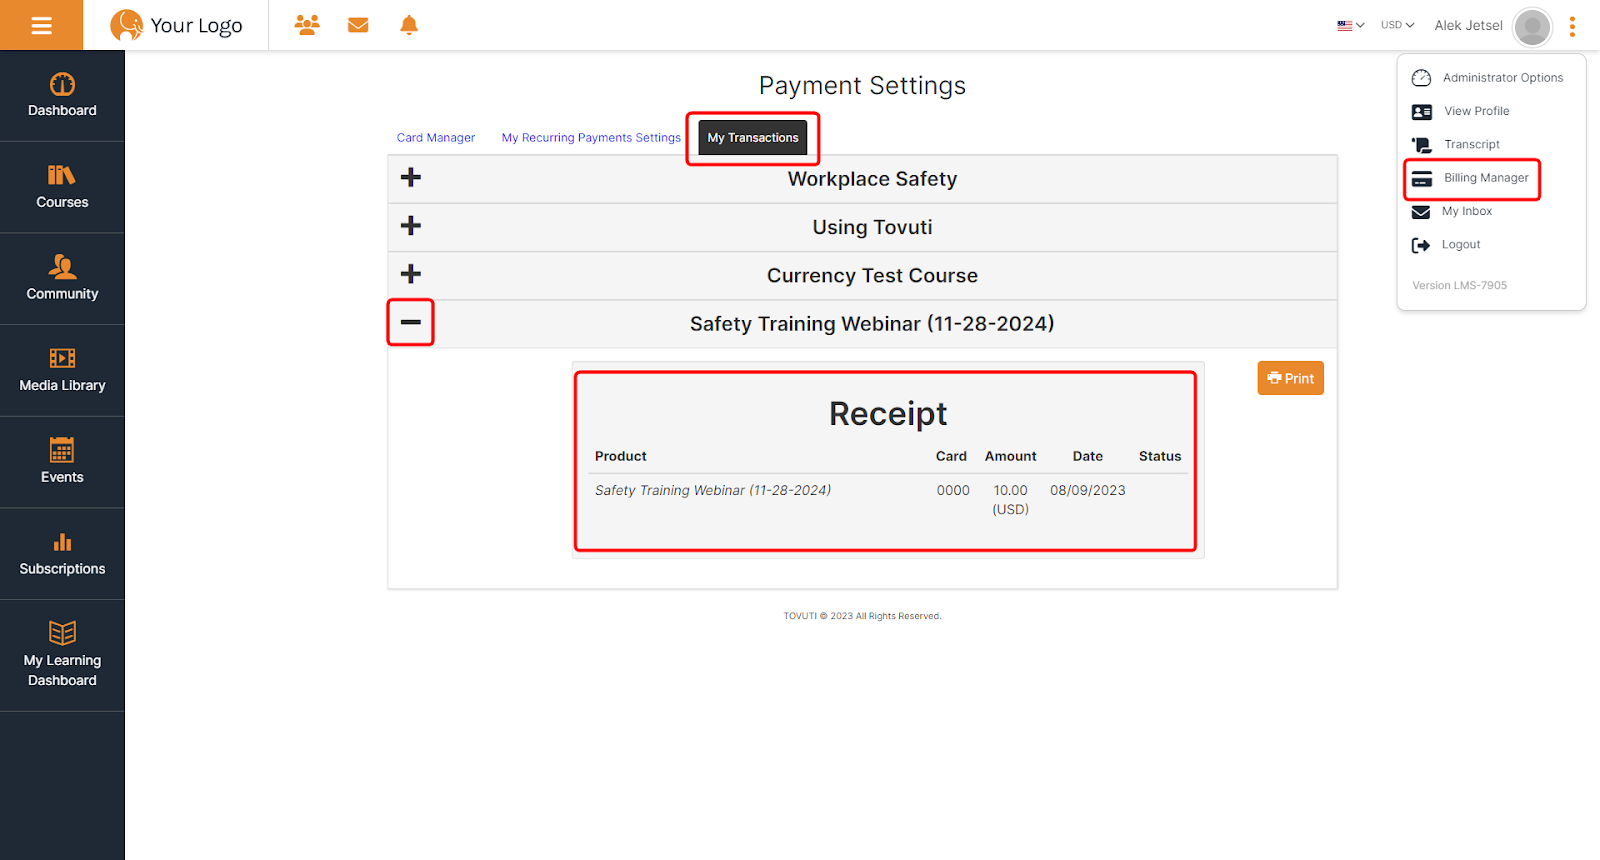Click the 08/09/2023 date cell
This screenshot has height=860, width=1600.
coord(1087,490)
